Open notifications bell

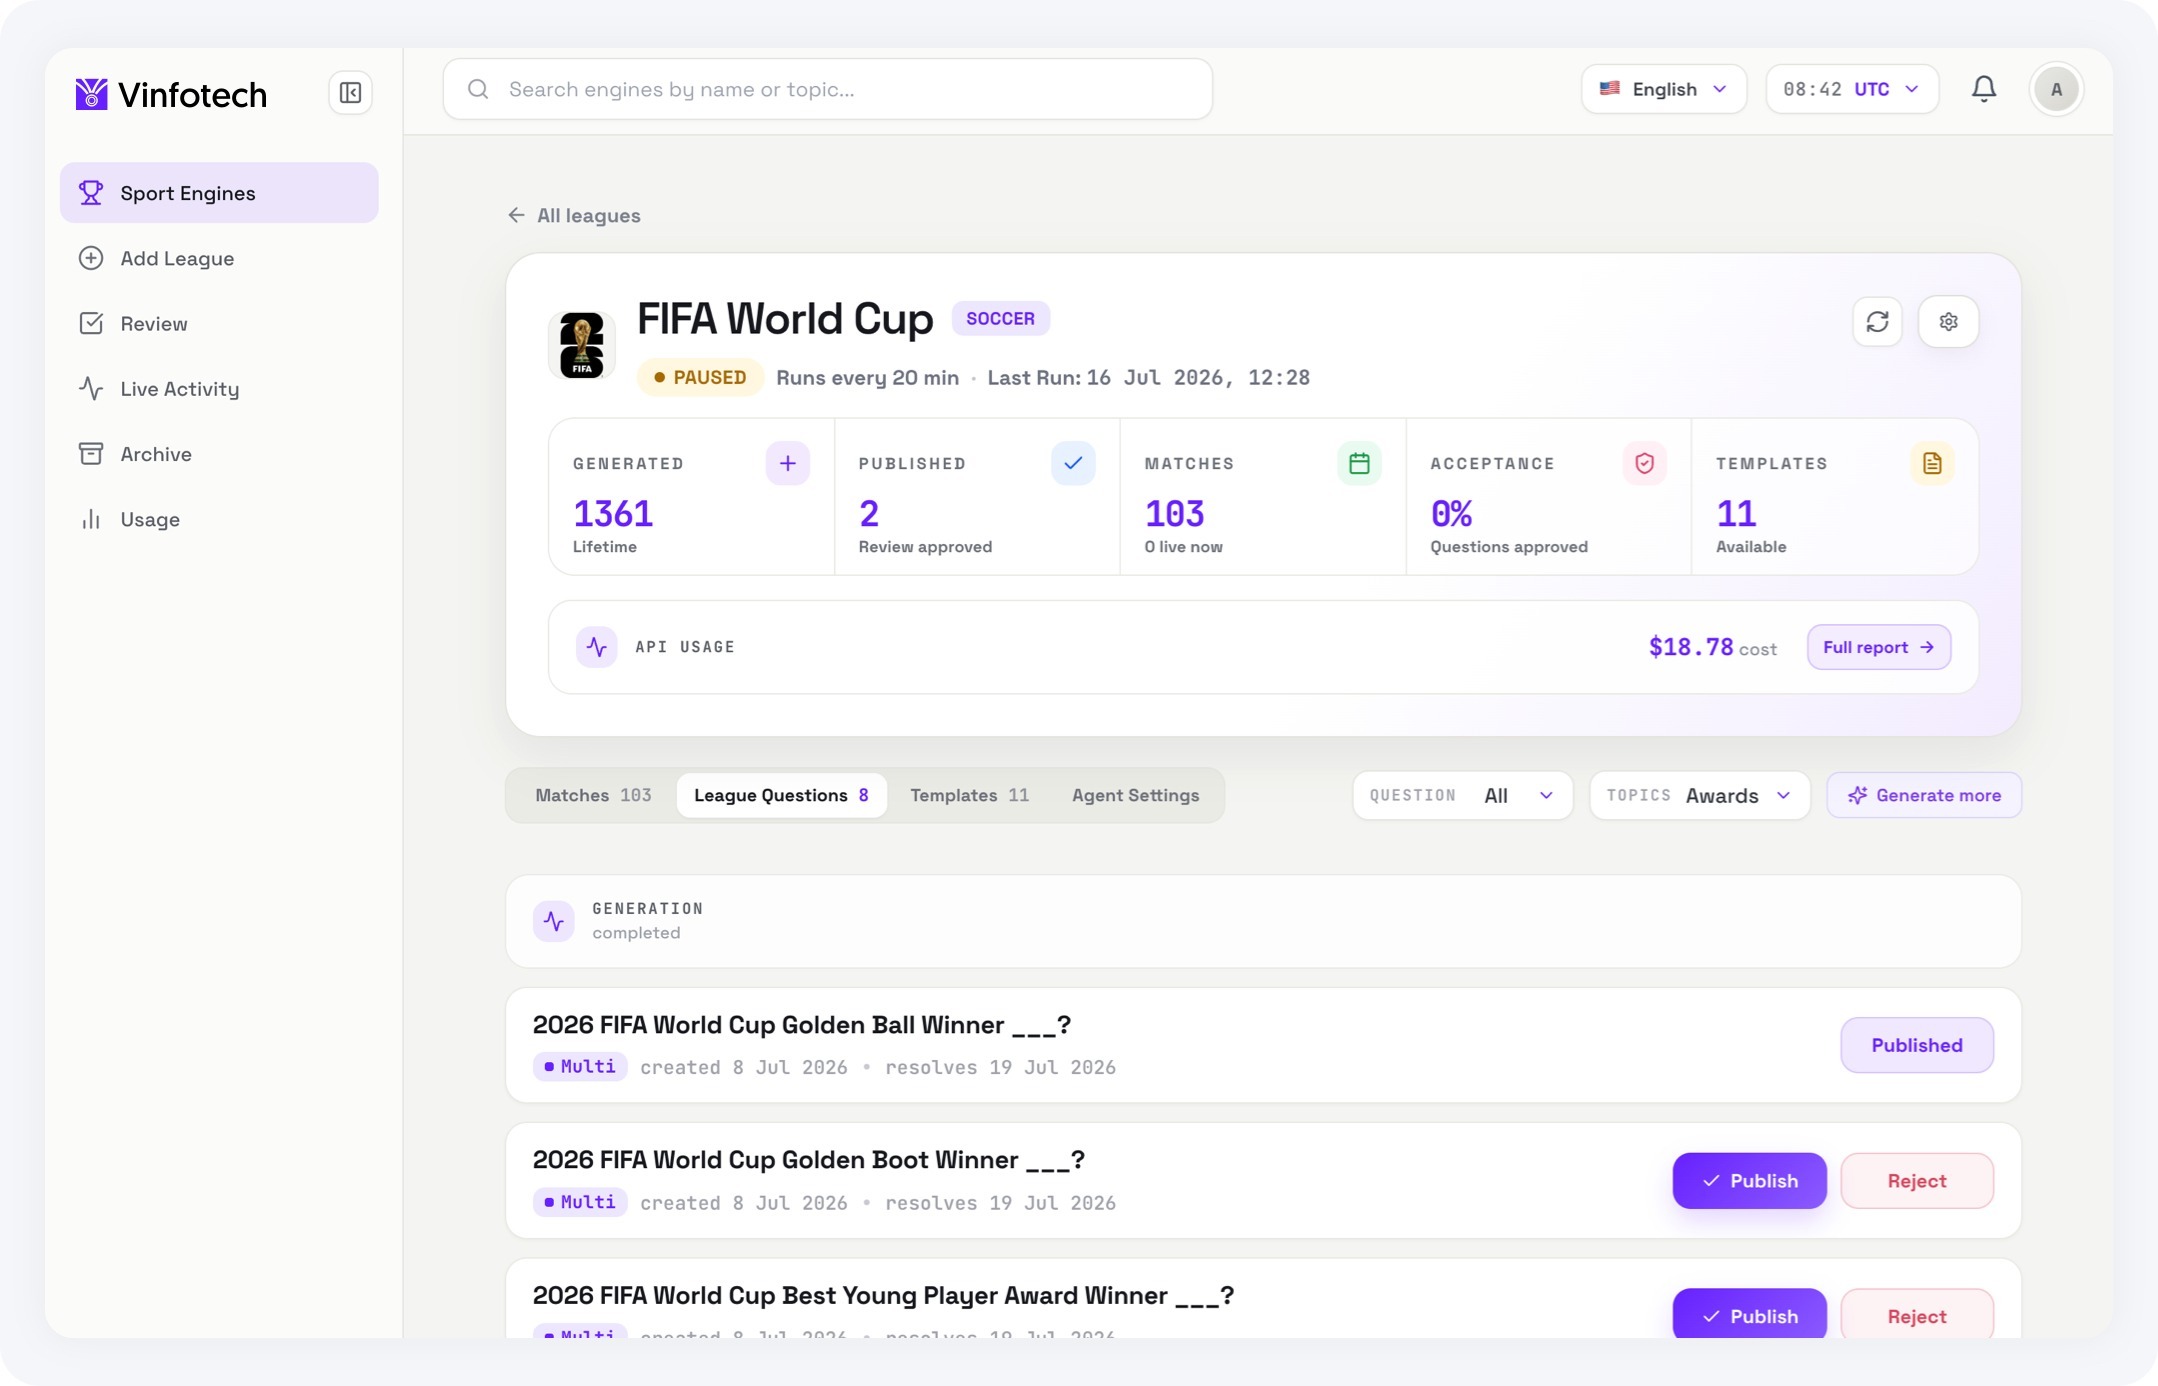pyautogui.click(x=1984, y=89)
